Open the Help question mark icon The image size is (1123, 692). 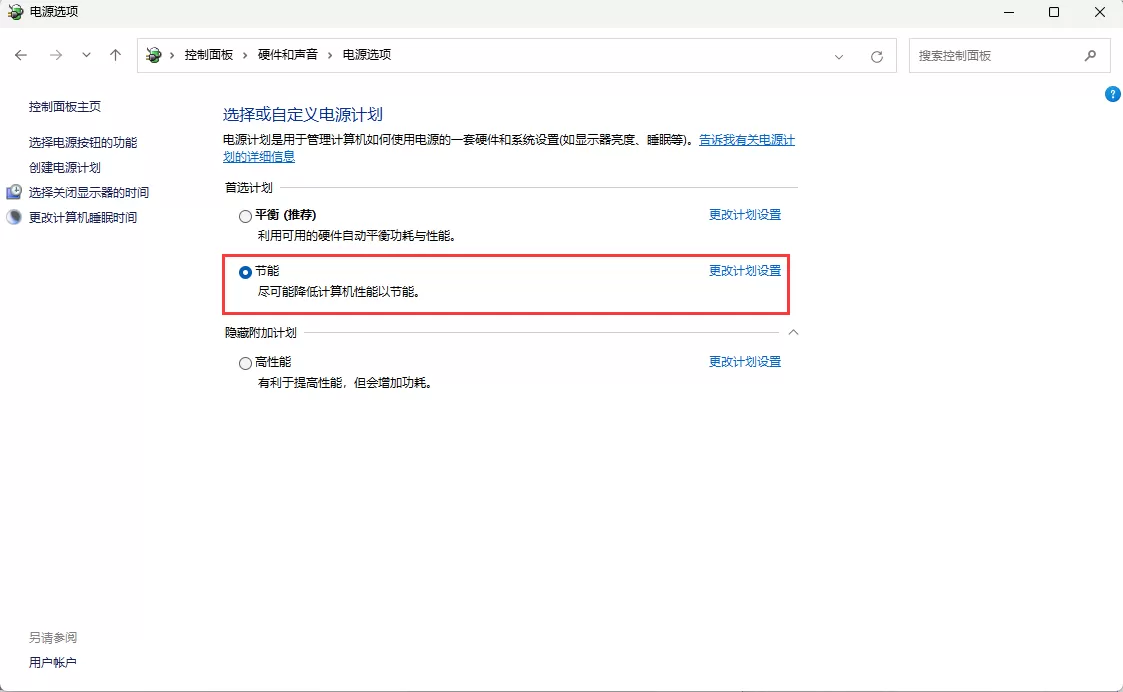click(1112, 94)
